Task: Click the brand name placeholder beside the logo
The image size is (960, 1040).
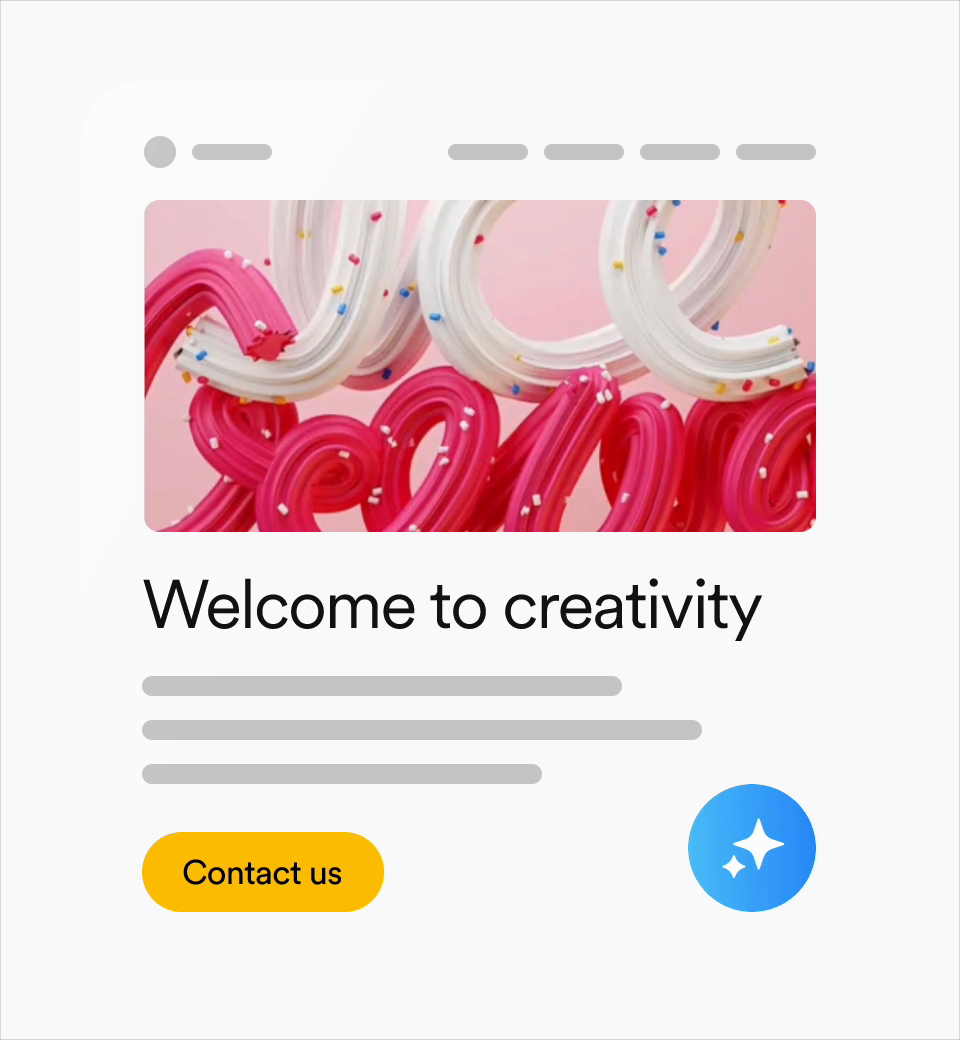Action: (x=232, y=152)
